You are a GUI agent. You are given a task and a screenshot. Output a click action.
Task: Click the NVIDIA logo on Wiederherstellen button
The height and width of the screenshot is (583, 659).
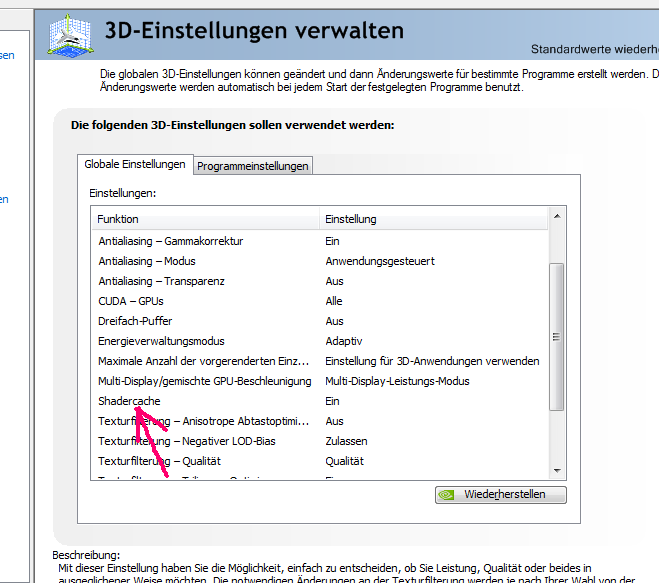pyautogui.click(x=446, y=495)
